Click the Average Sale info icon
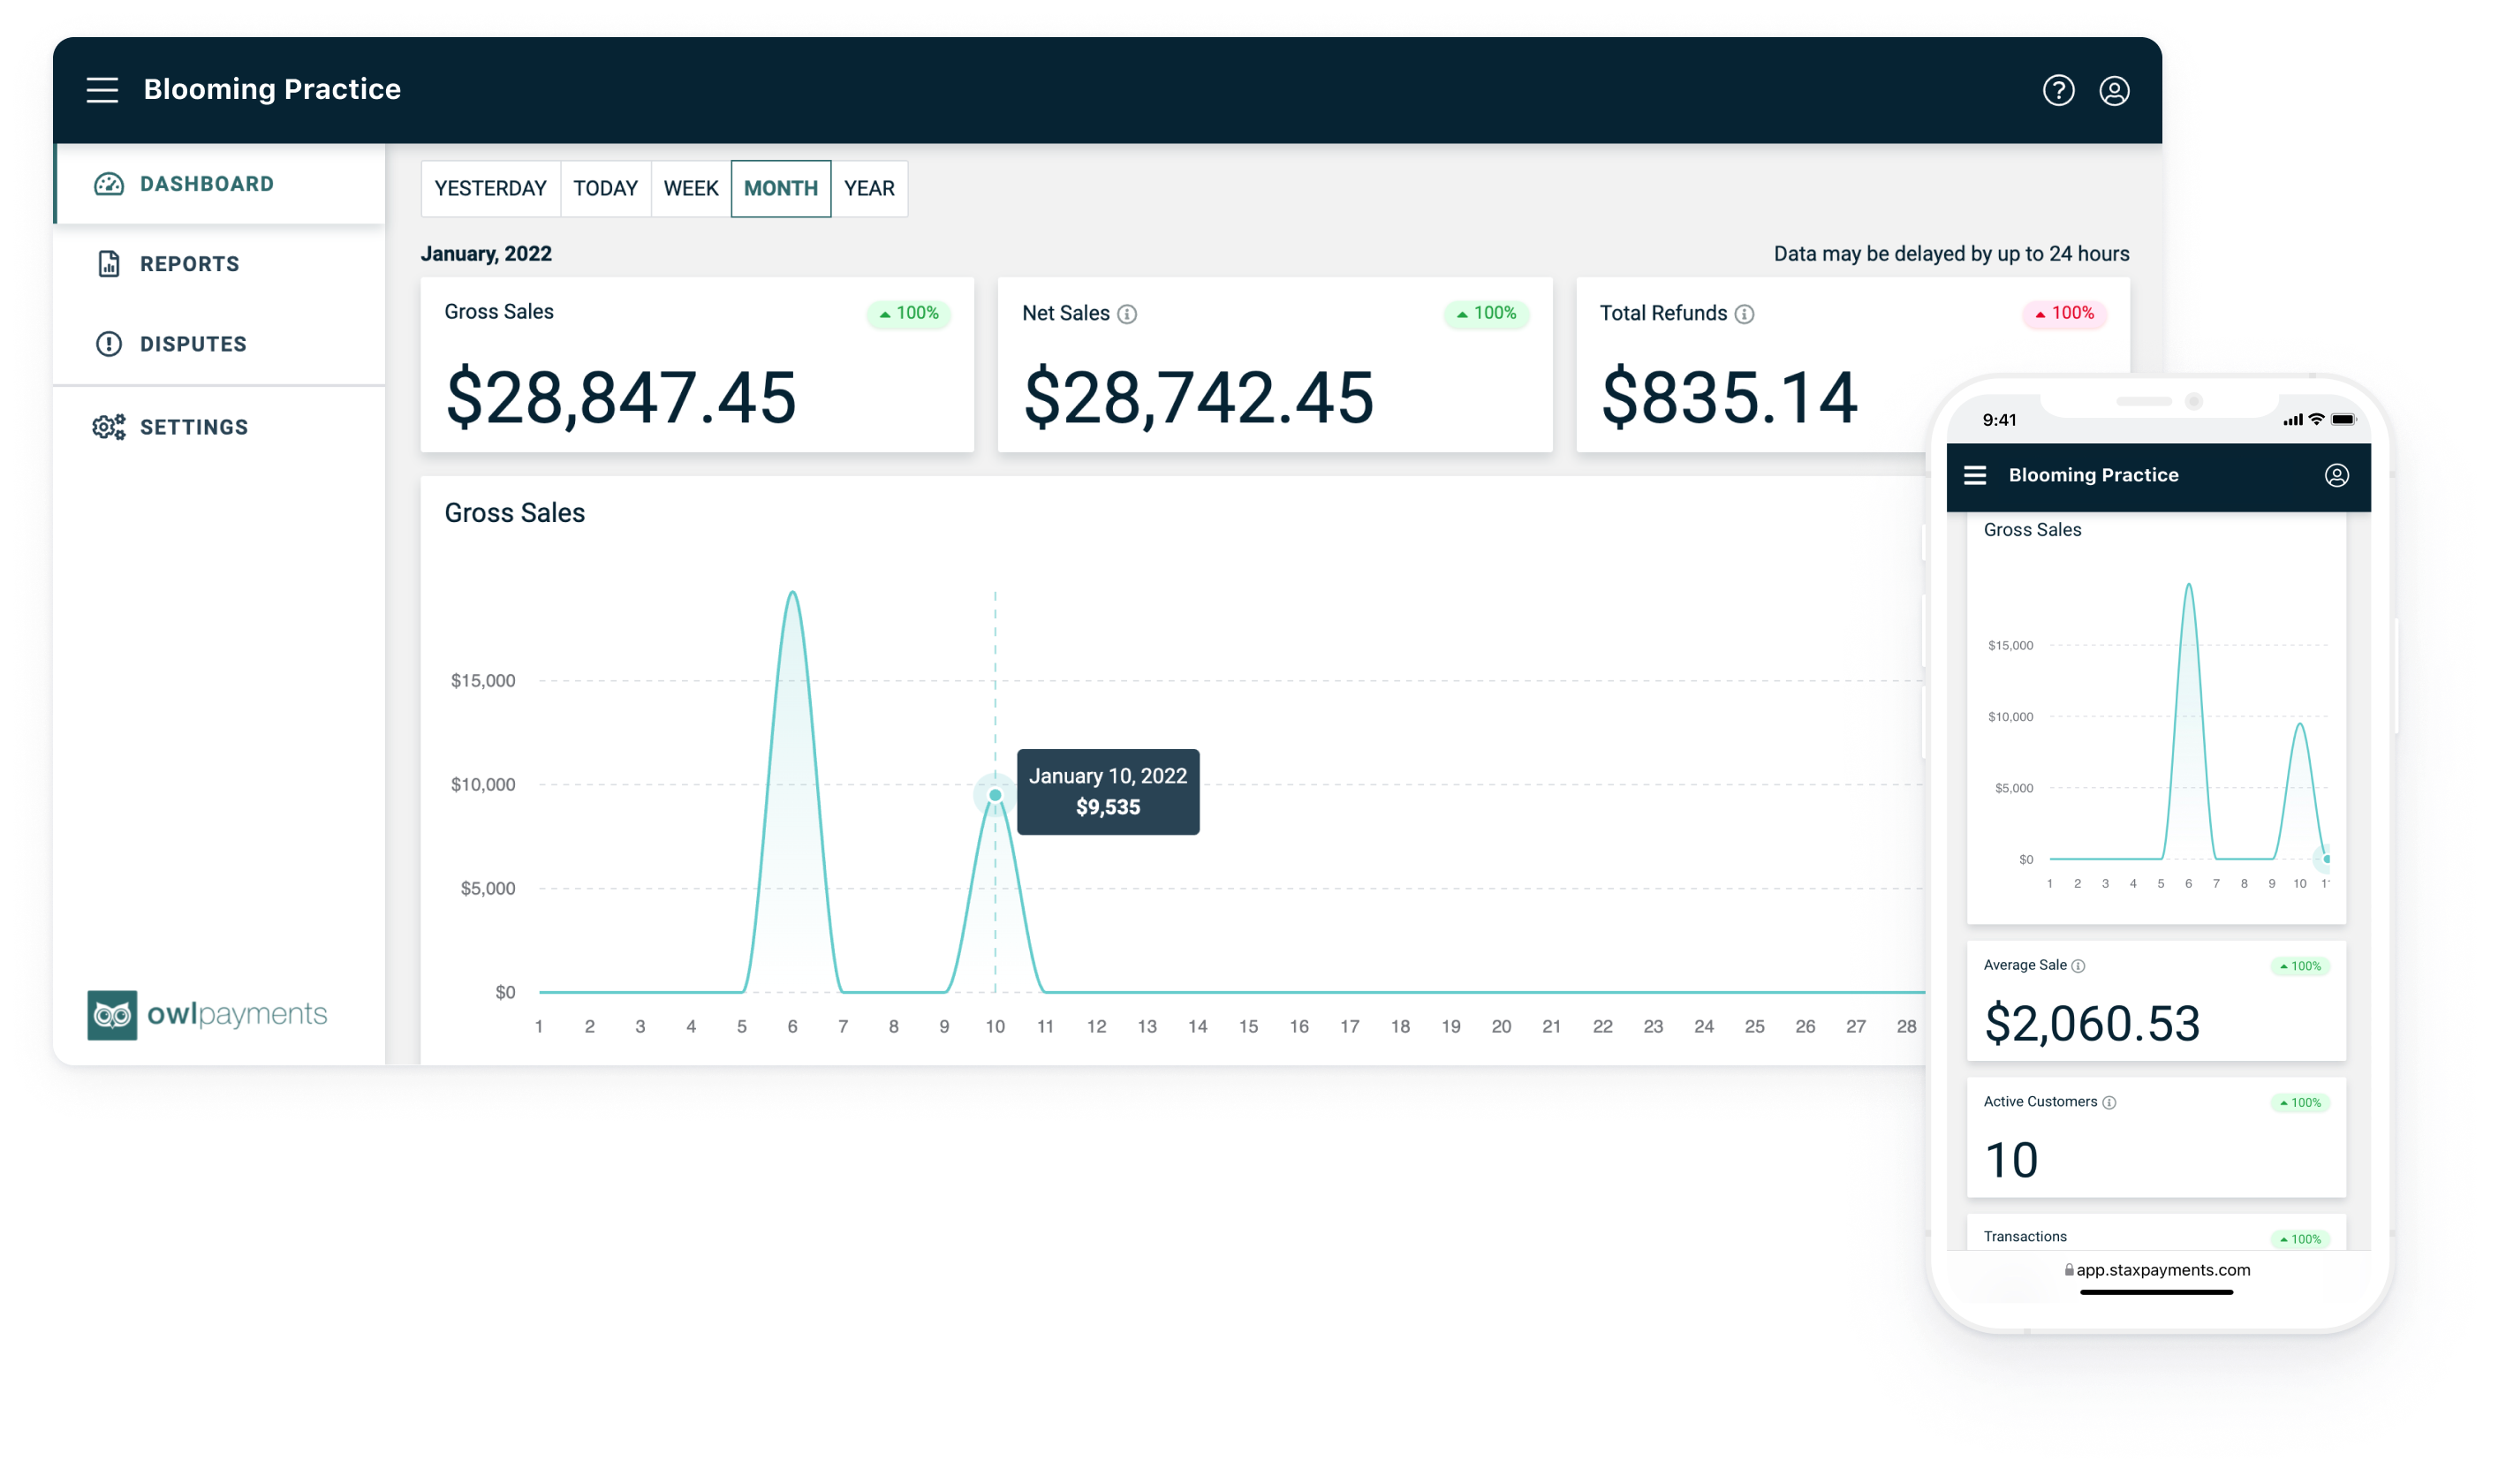This screenshot has width=2506, height=1484. (2077, 966)
